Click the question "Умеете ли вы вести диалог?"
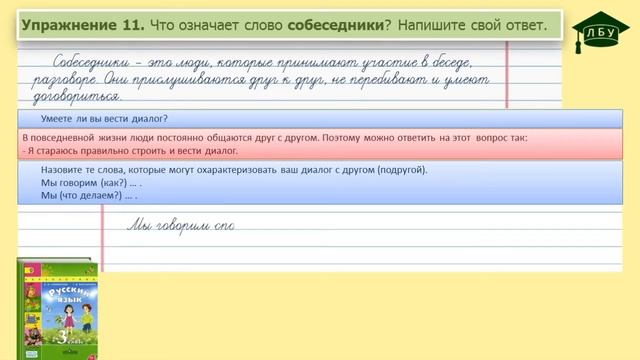This screenshot has height=360, width=640. click(104, 119)
